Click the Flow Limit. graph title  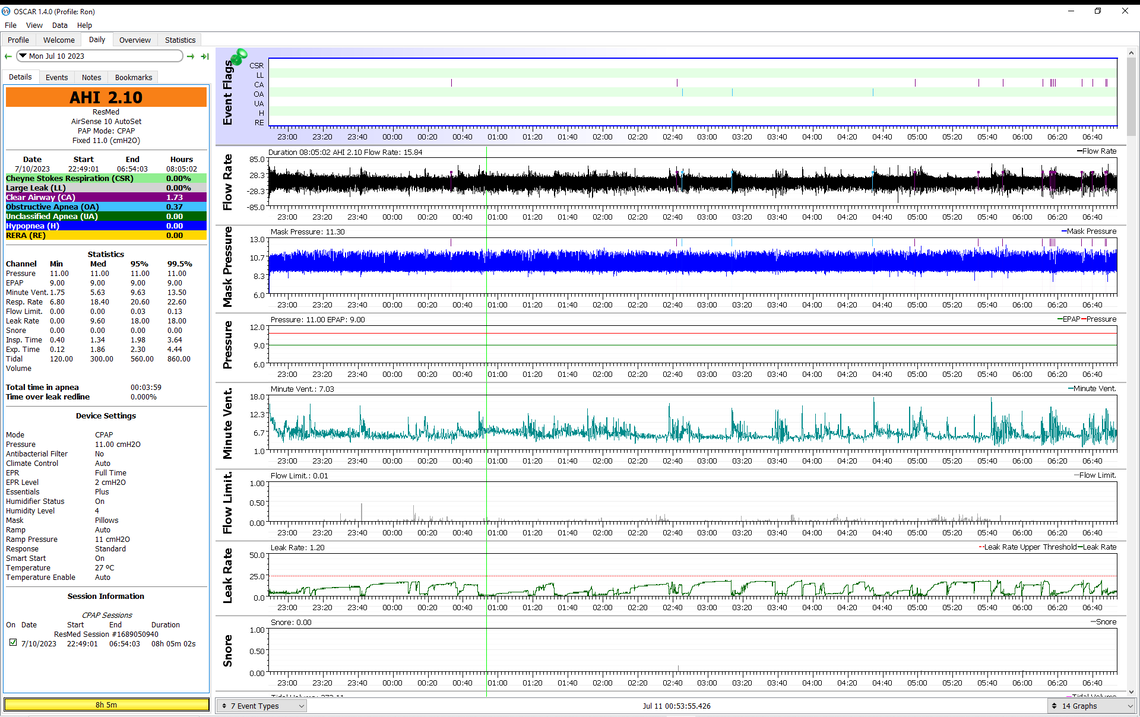[228, 502]
